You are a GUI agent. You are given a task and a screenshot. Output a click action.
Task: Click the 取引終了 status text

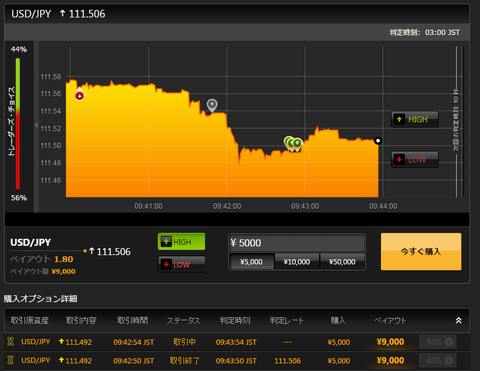coord(185,360)
